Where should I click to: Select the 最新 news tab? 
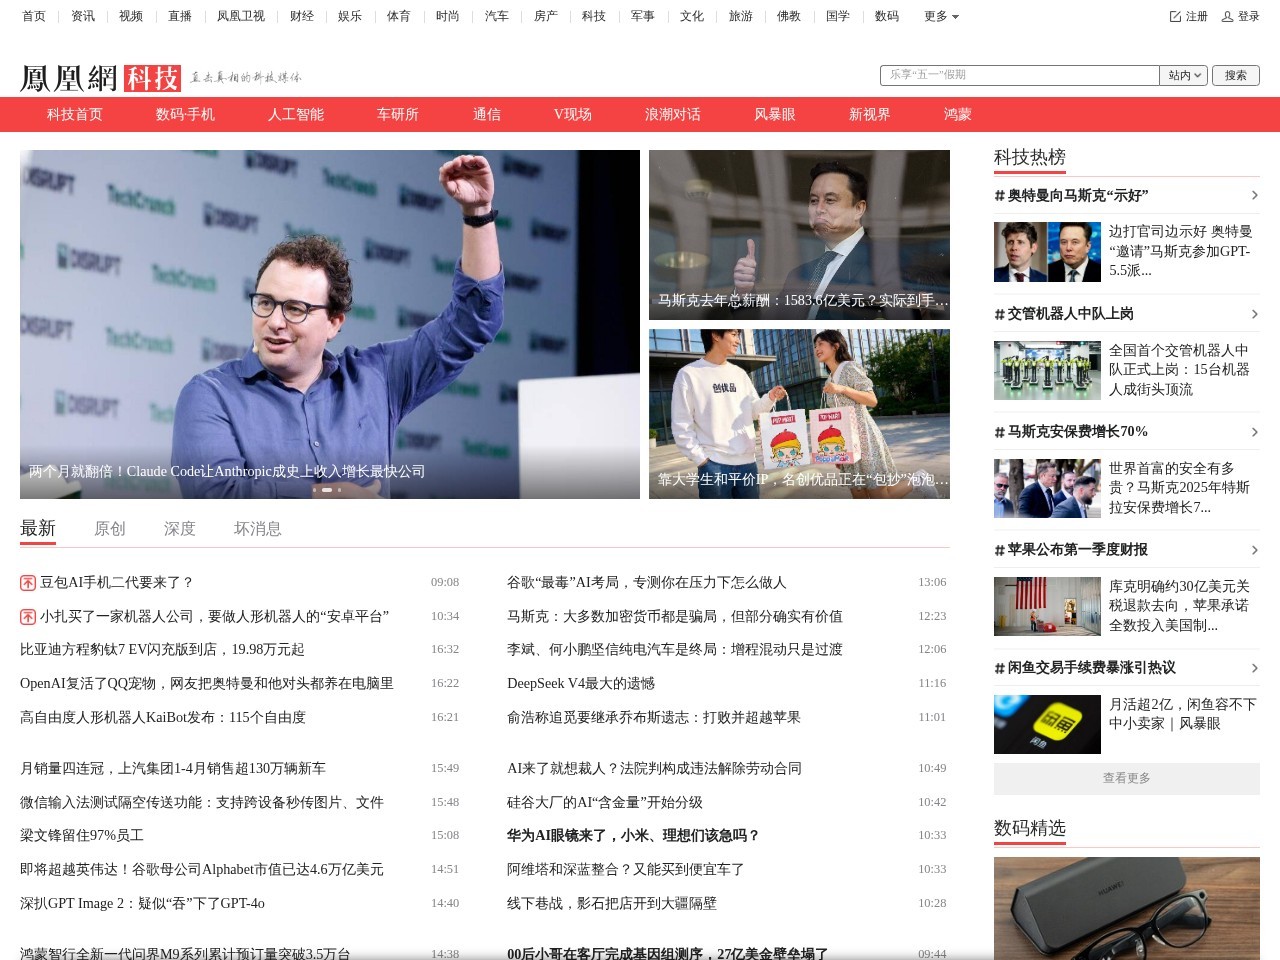point(38,528)
